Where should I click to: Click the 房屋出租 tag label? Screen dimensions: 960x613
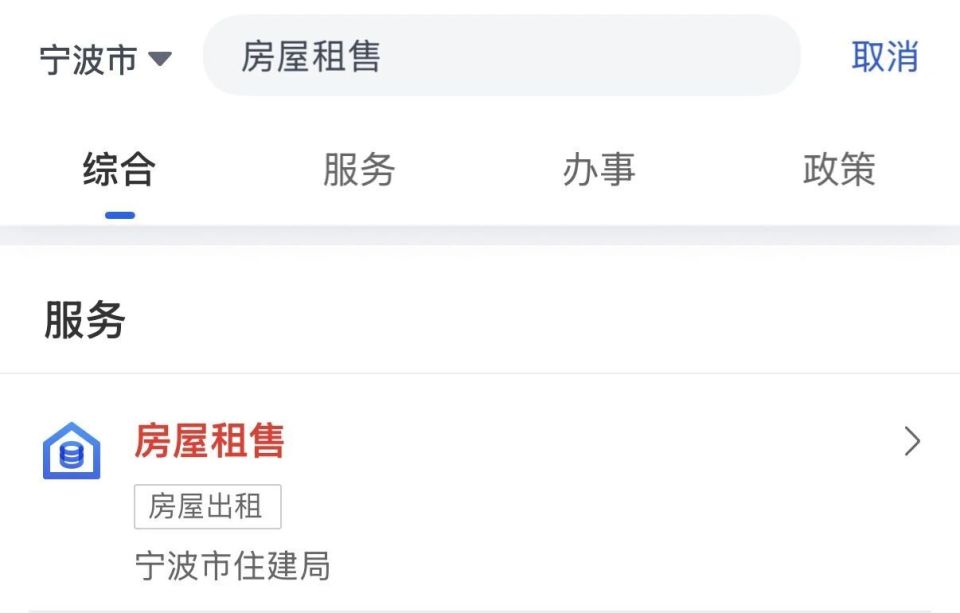click(x=207, y=507)
